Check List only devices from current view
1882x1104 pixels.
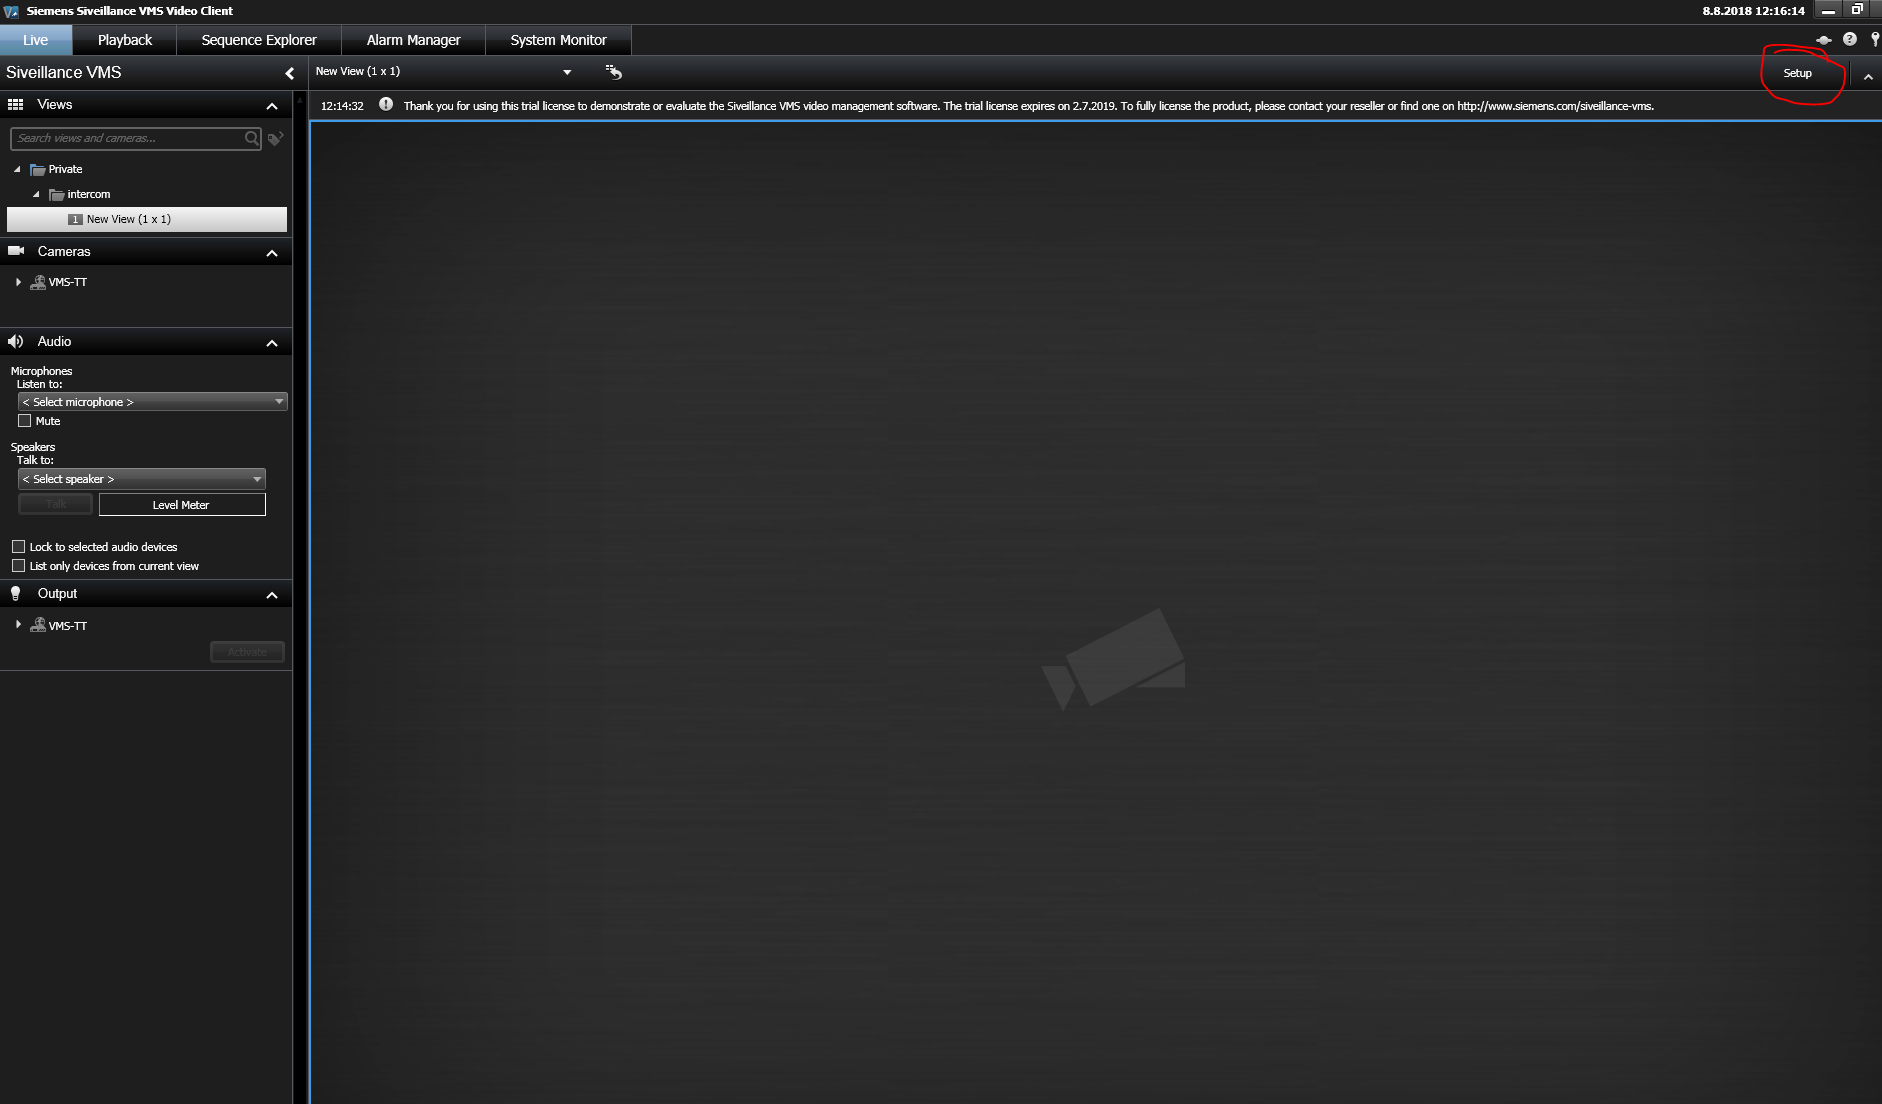click(19, 566)
